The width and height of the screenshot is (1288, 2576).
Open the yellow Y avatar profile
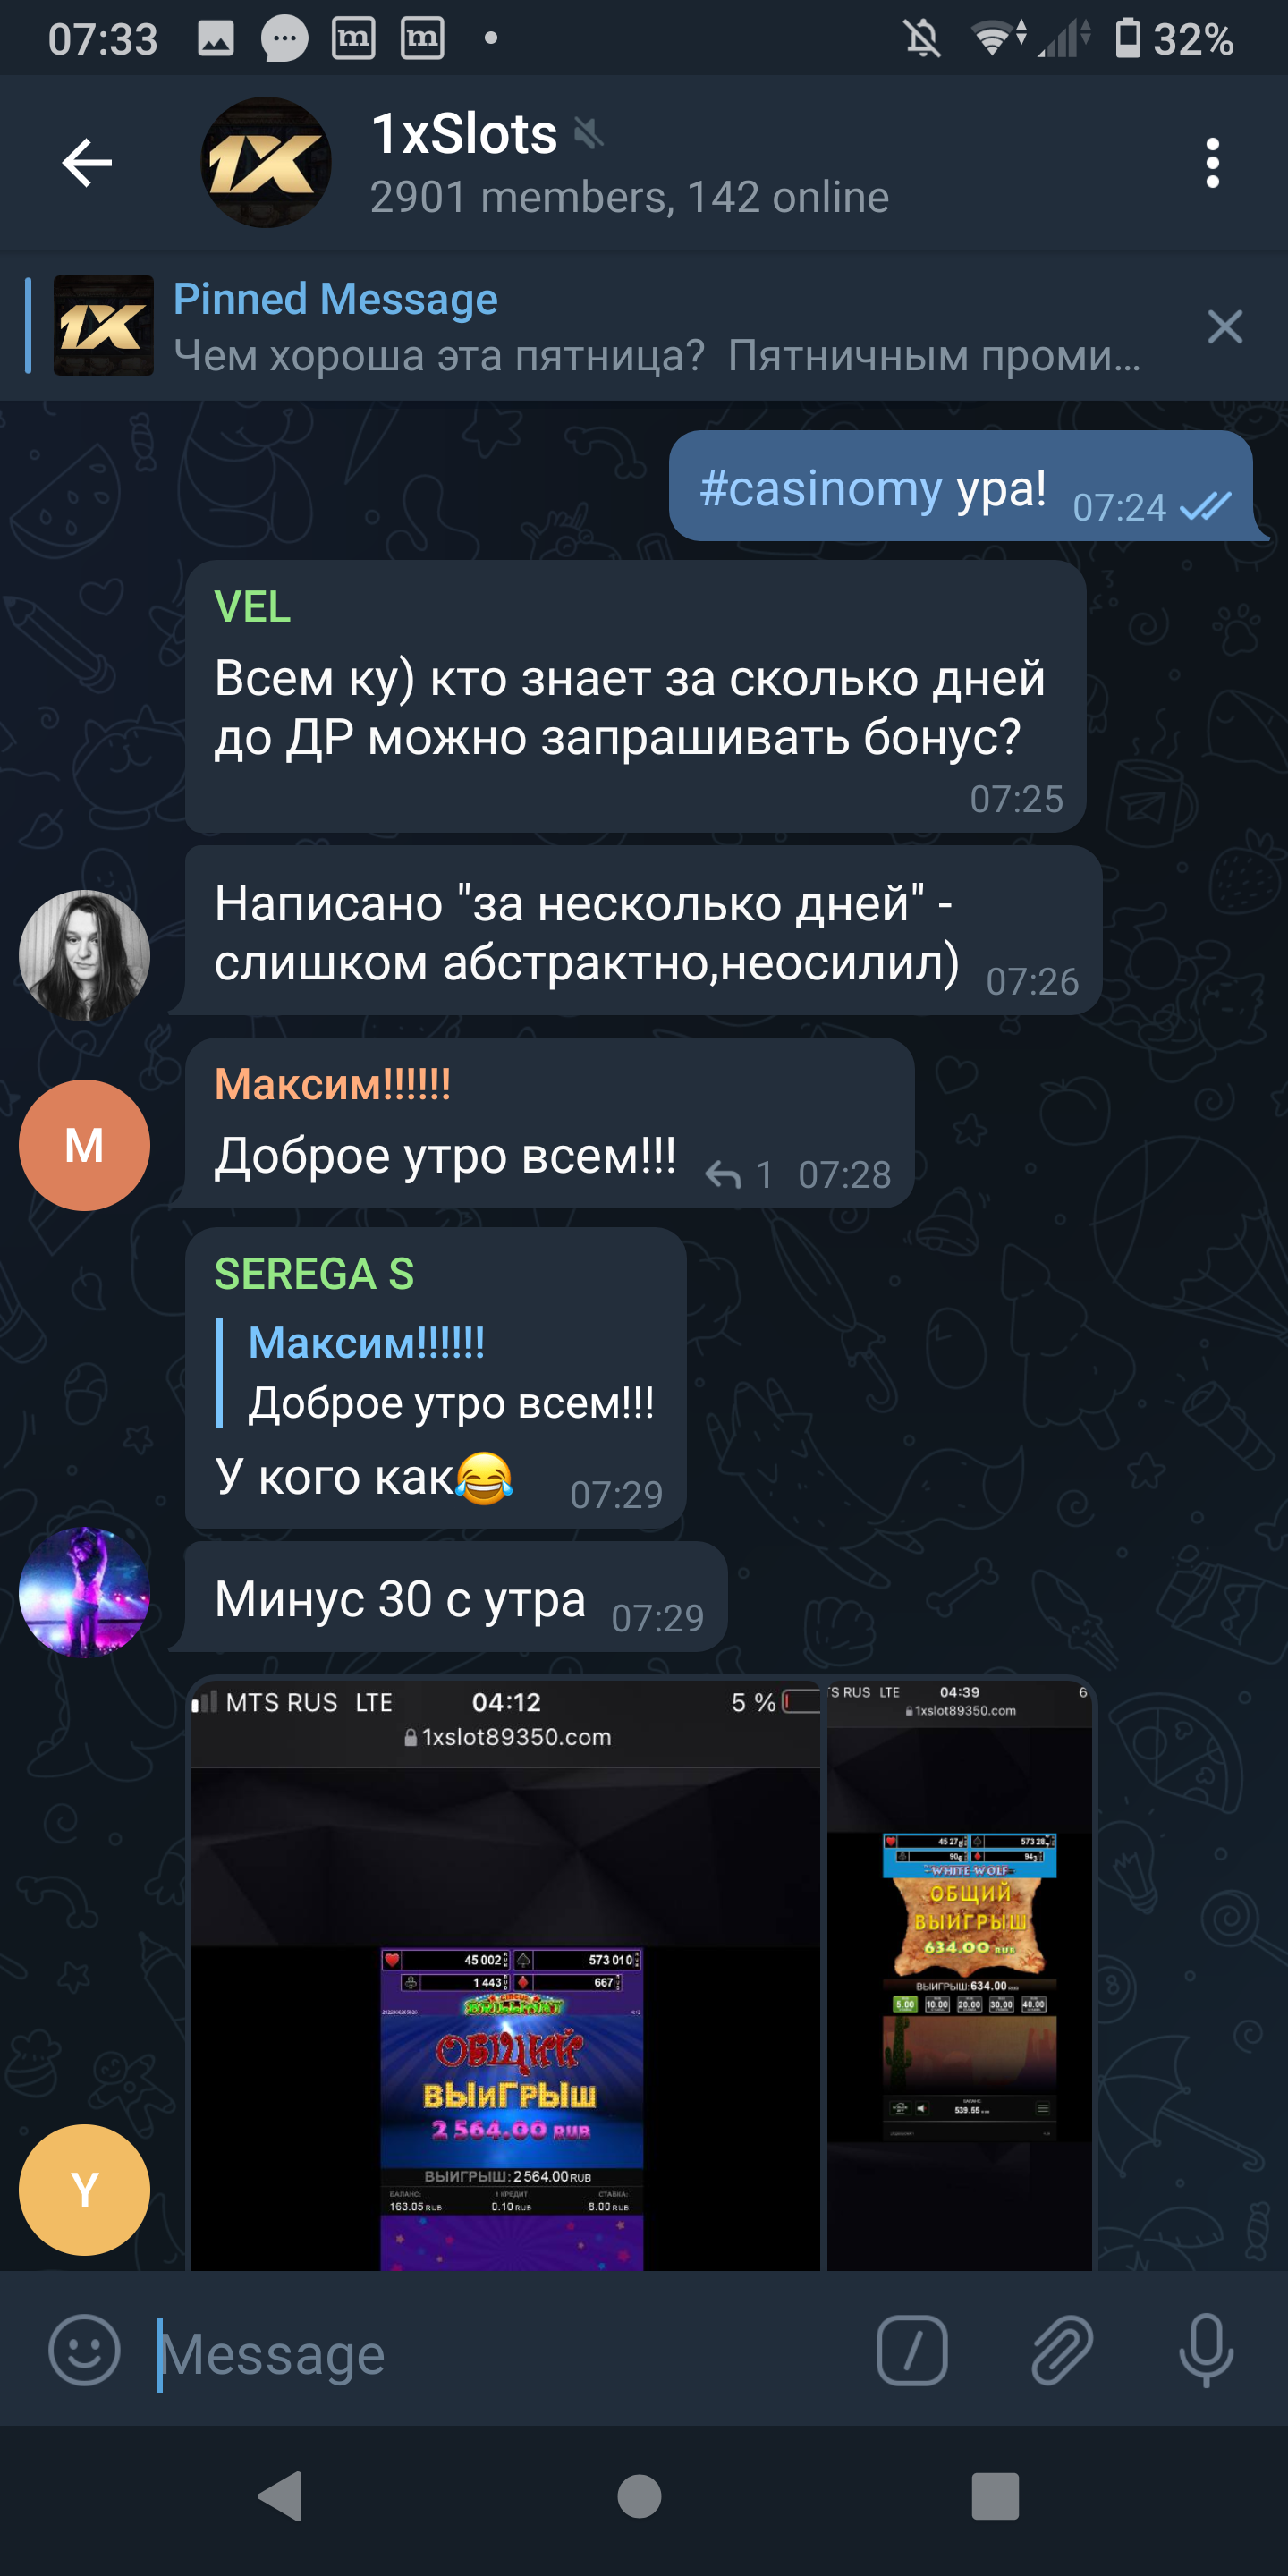(x=85, y=2189)
